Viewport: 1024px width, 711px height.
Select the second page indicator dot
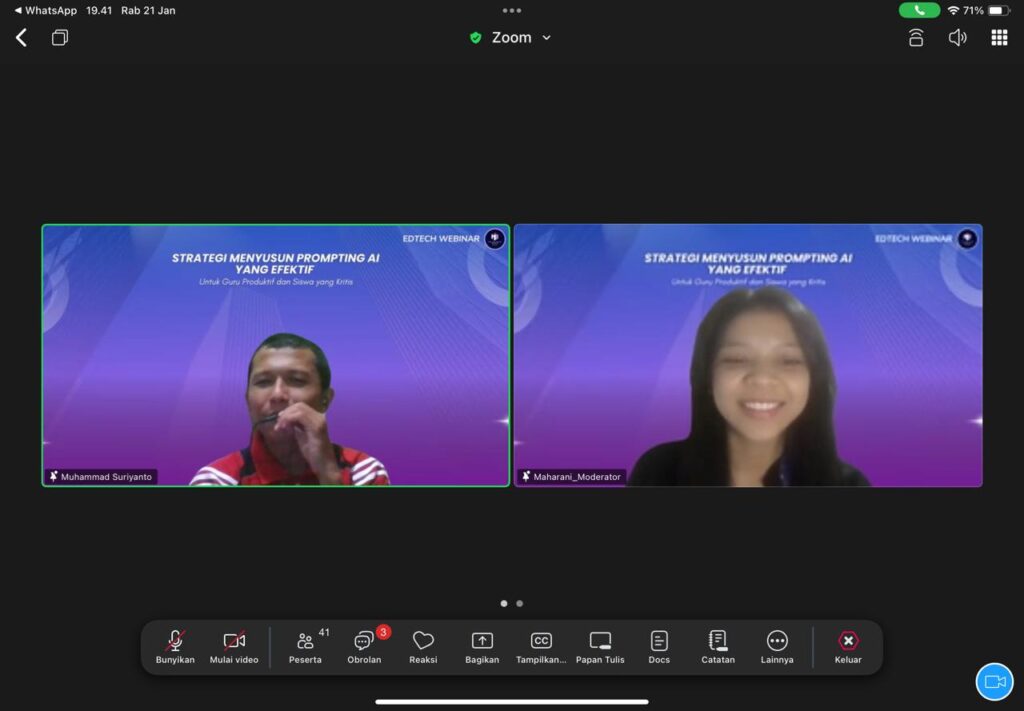(519, 603)
